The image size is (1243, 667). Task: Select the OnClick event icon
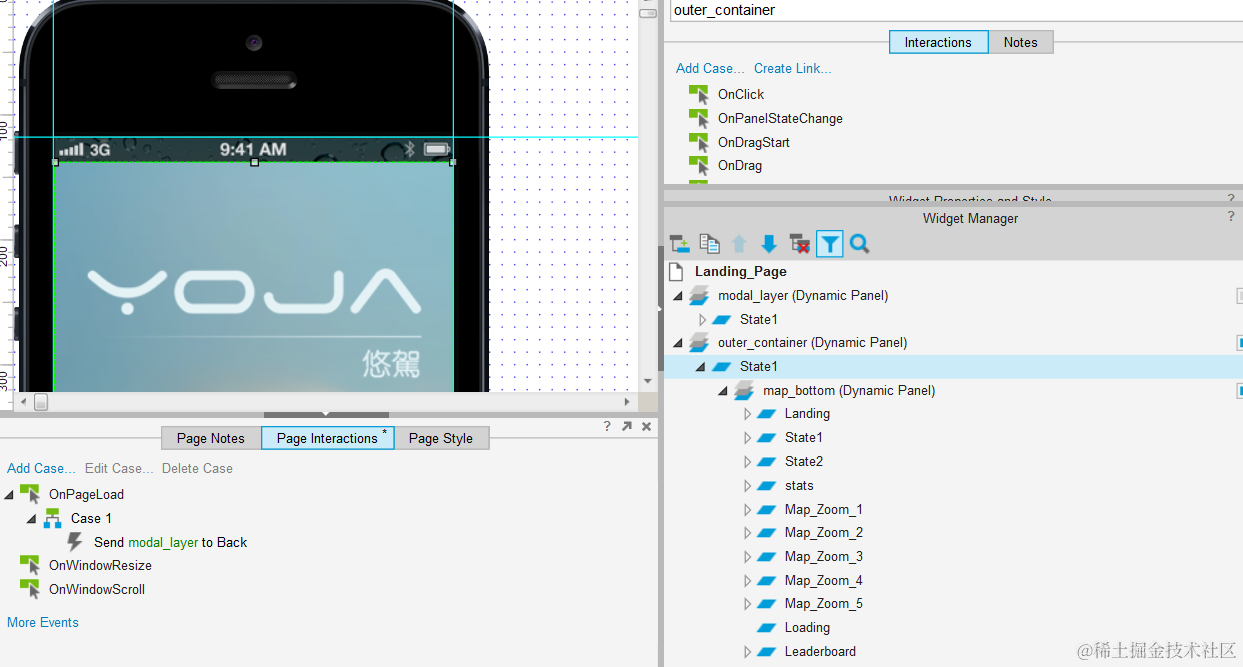[x=698, y=95]
